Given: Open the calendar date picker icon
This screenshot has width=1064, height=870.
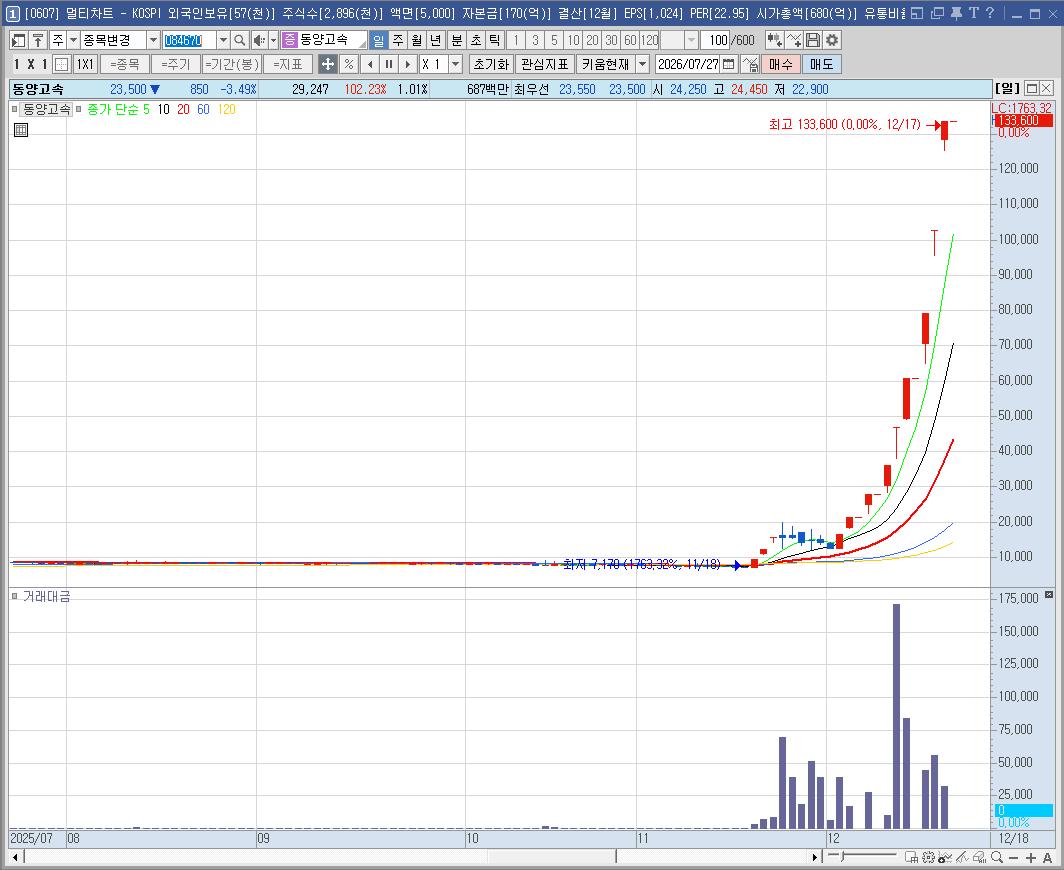Looking at the screenshot, I should coord(729,64).
